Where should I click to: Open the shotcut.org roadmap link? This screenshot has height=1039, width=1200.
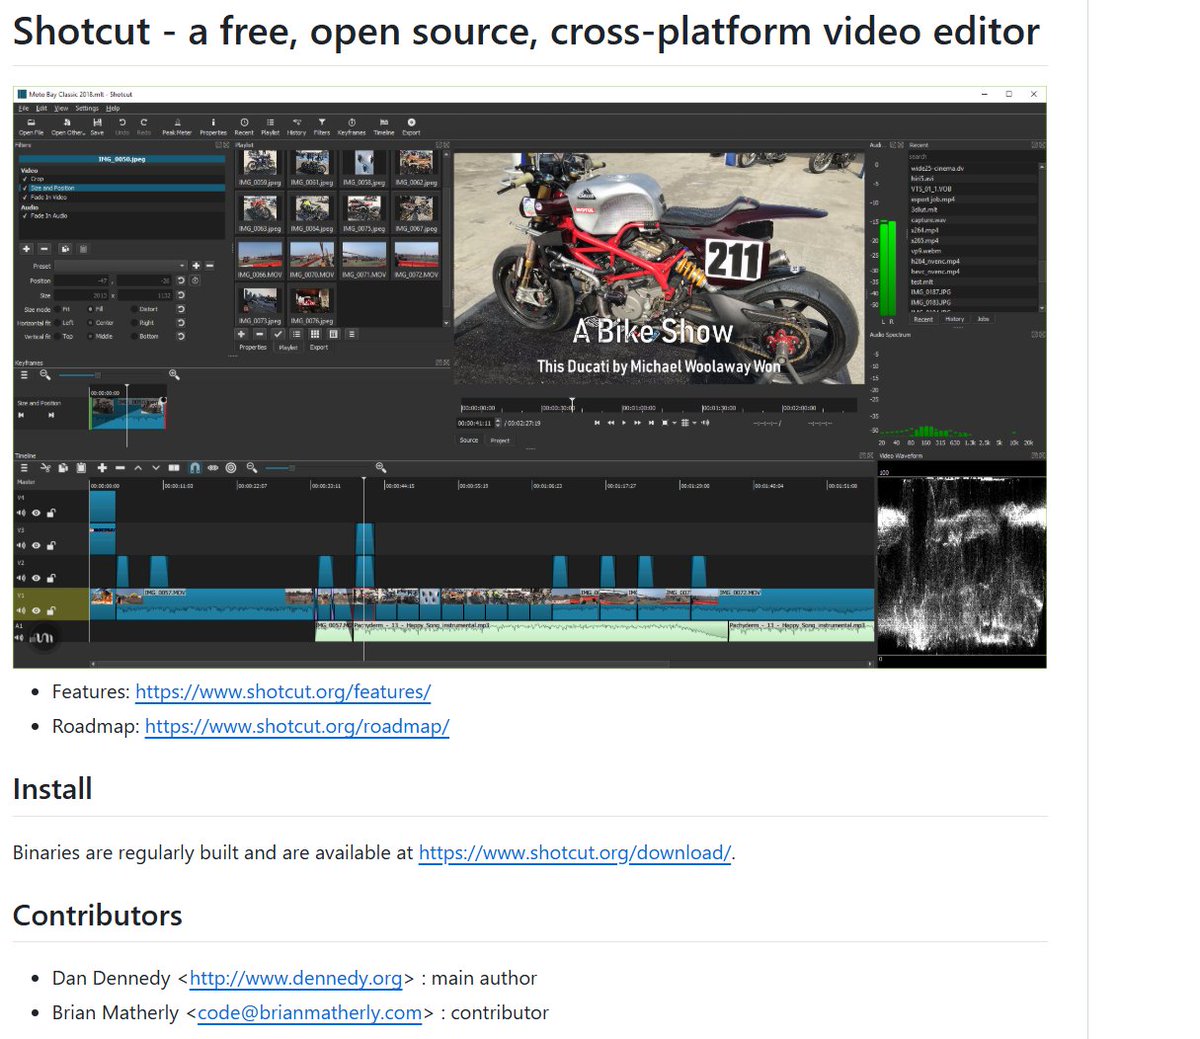[x=297, y=726]
